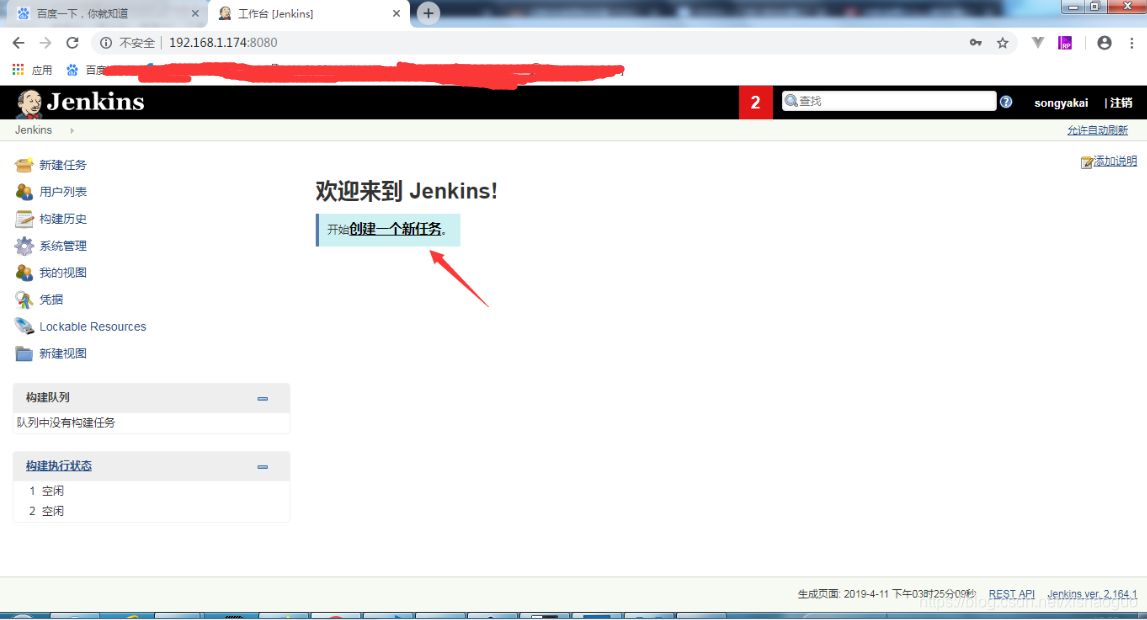Click the saved password key icon
1147x620 pixels.
tap(976, 43)
